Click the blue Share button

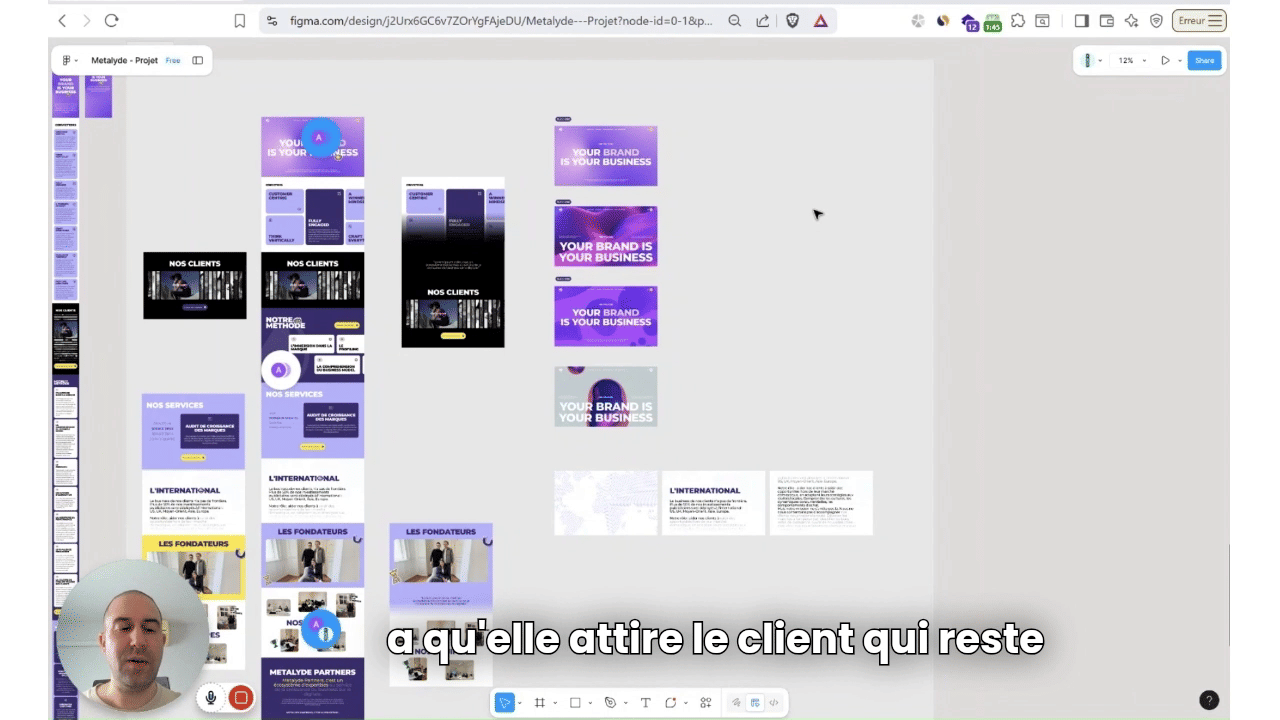tap(1204, 61)
